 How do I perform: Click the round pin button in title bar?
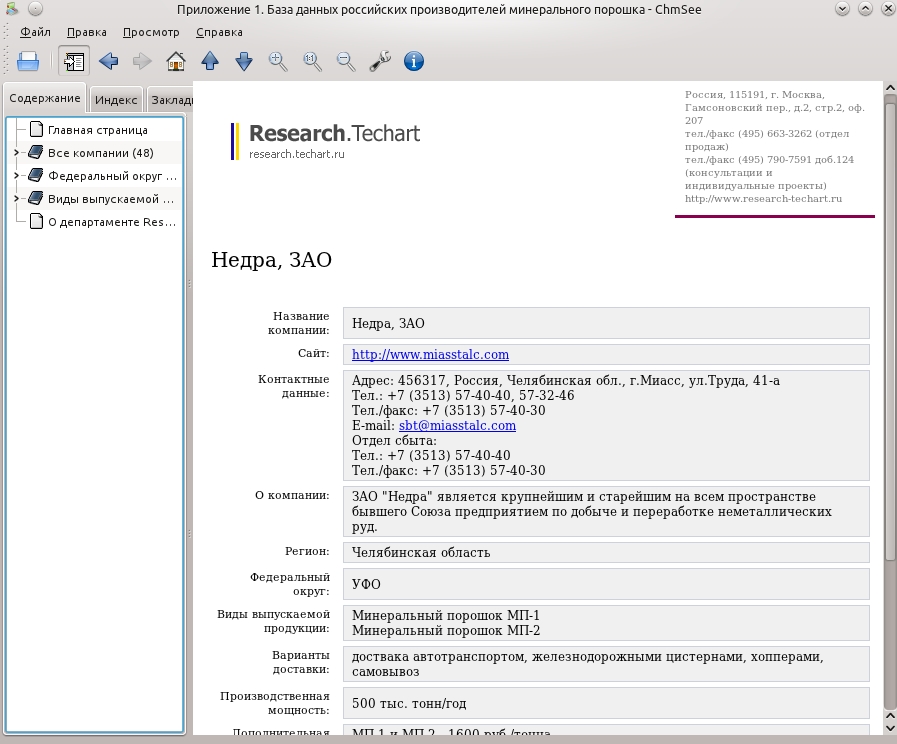pyautogui.click(x=35, y=9)
